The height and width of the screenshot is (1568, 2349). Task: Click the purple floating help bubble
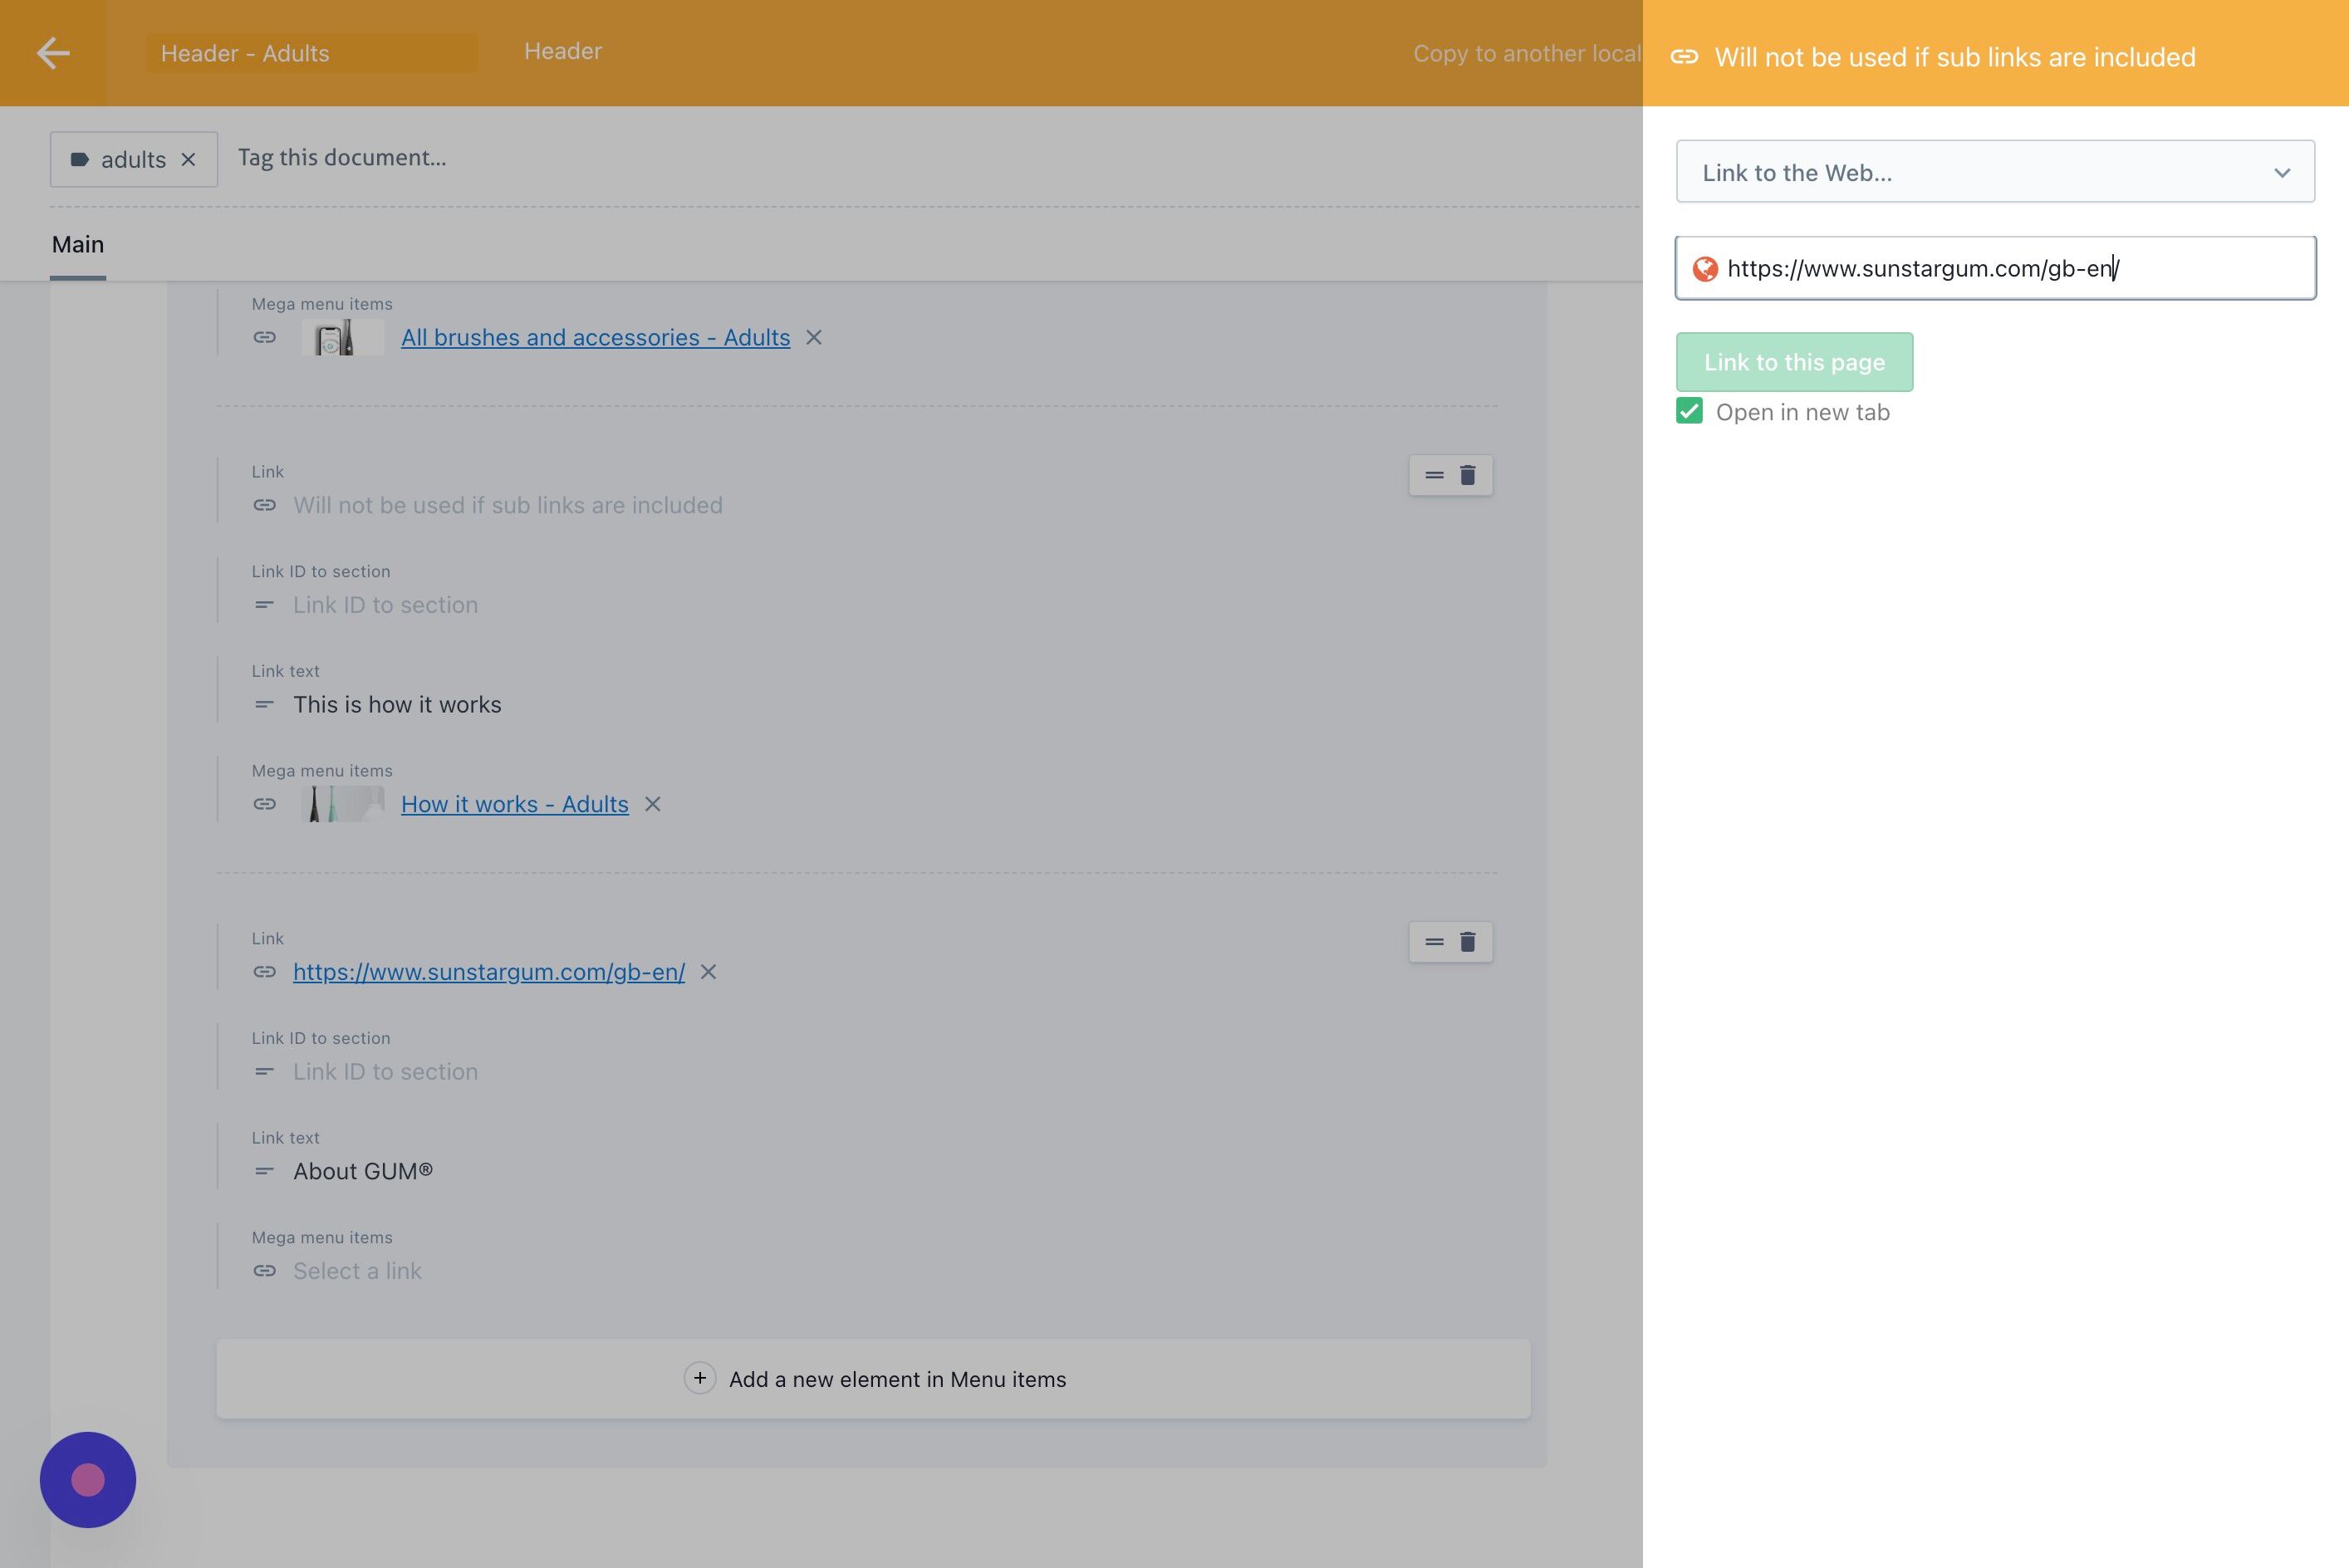(88, 1479)
